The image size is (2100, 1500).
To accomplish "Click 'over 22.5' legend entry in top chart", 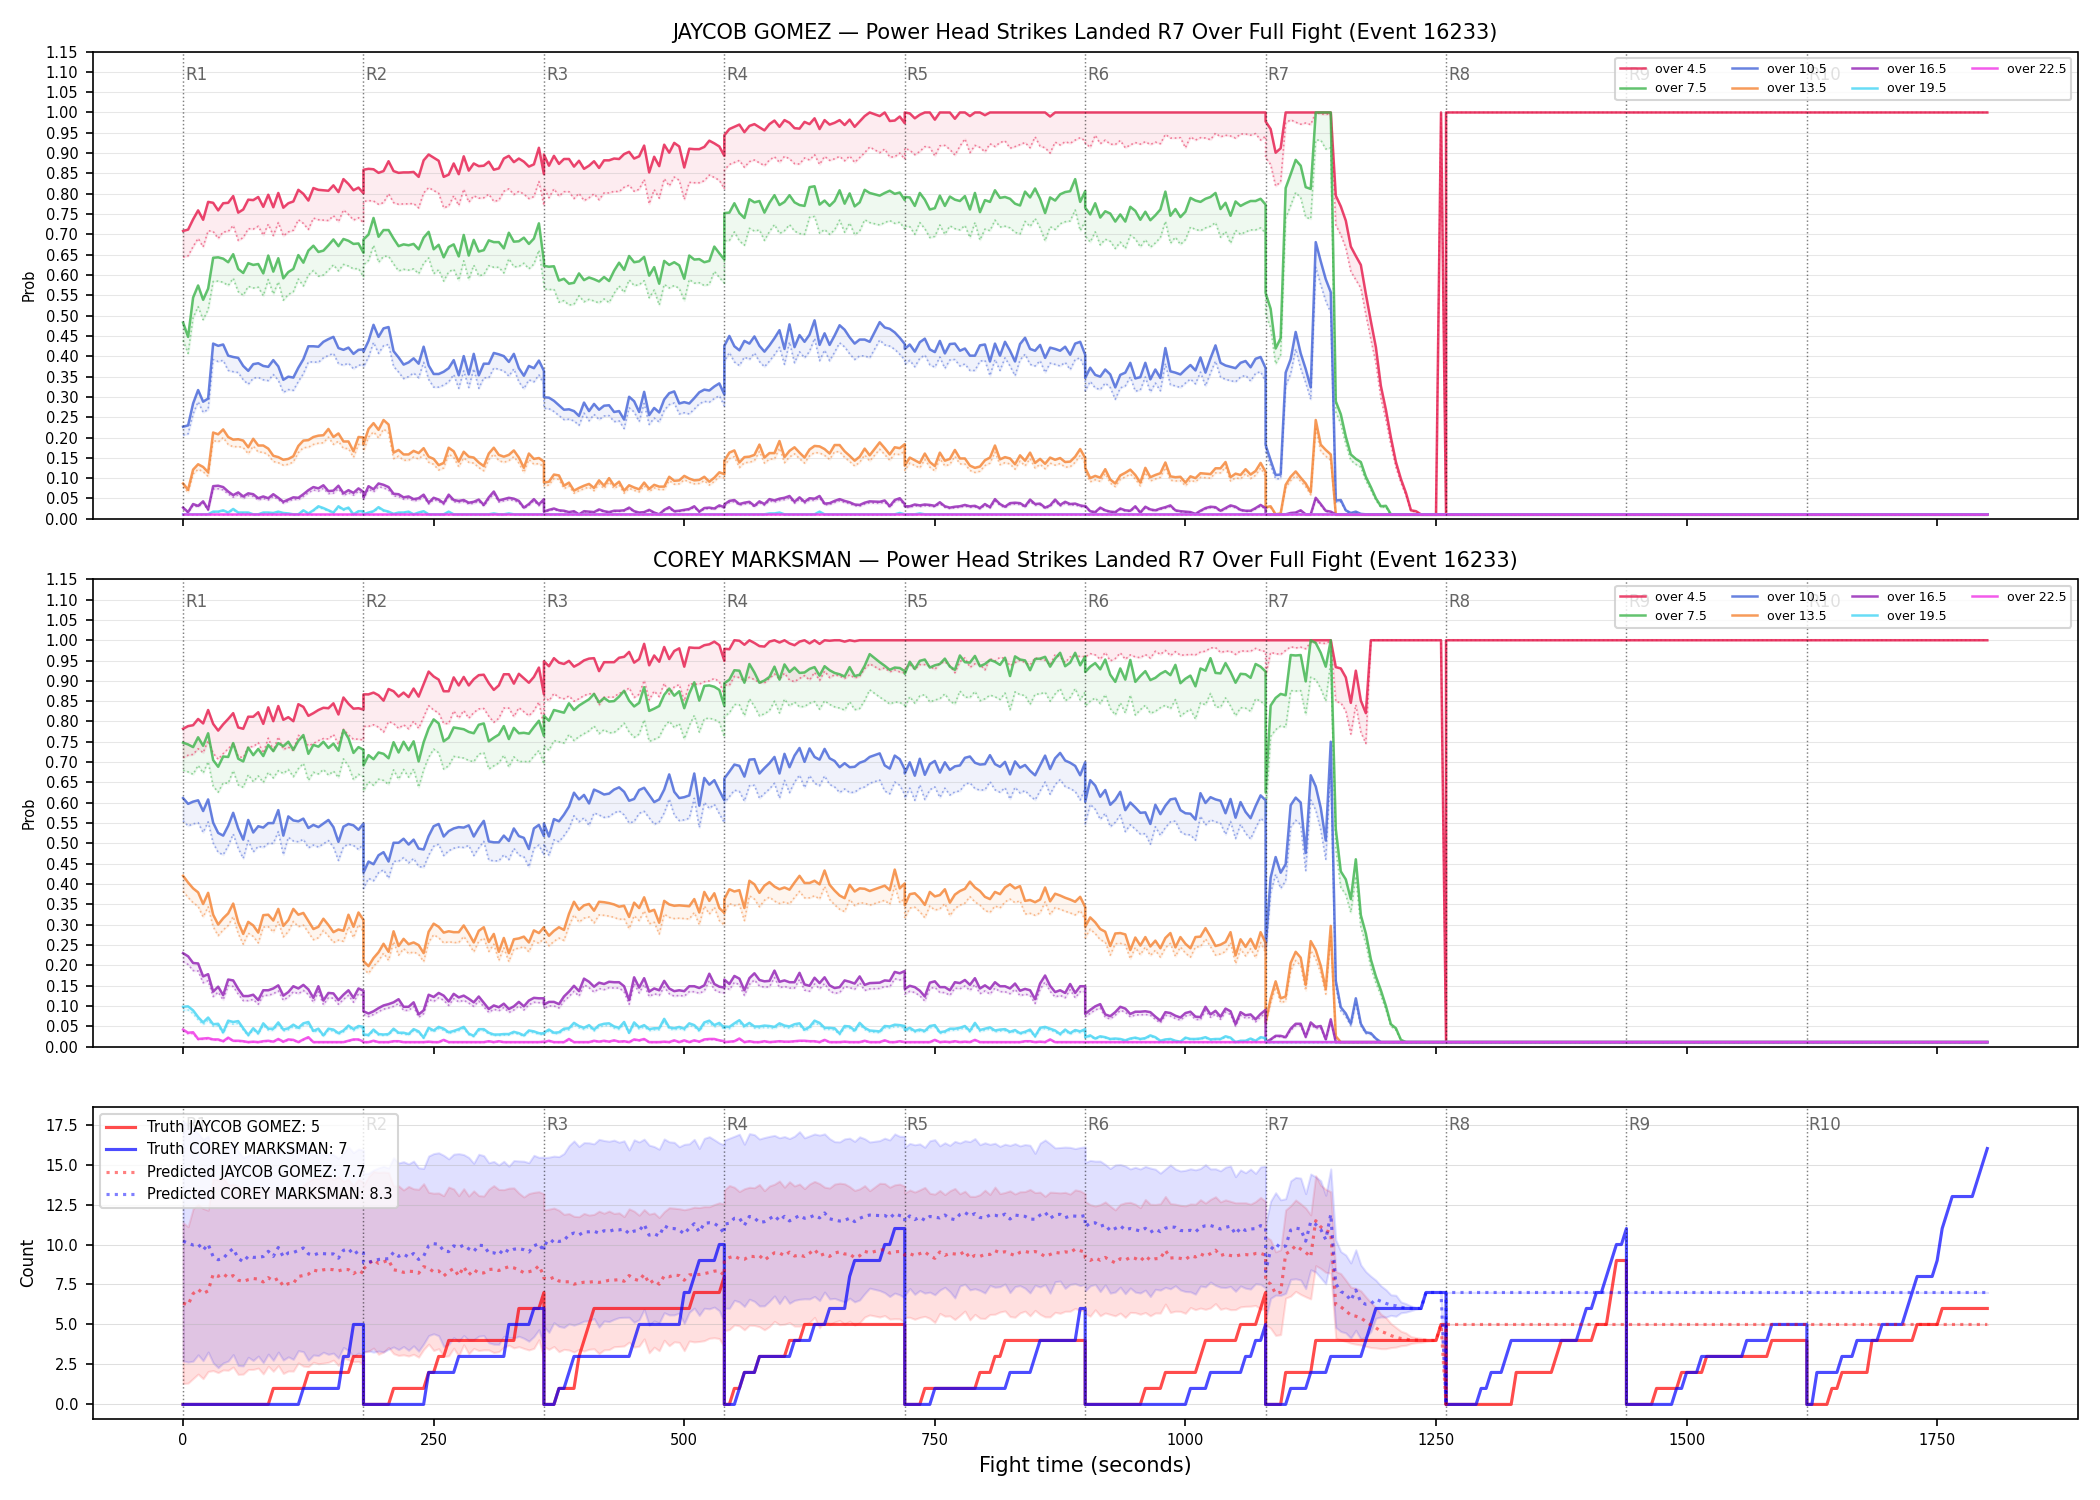I will coord(2019,69).
